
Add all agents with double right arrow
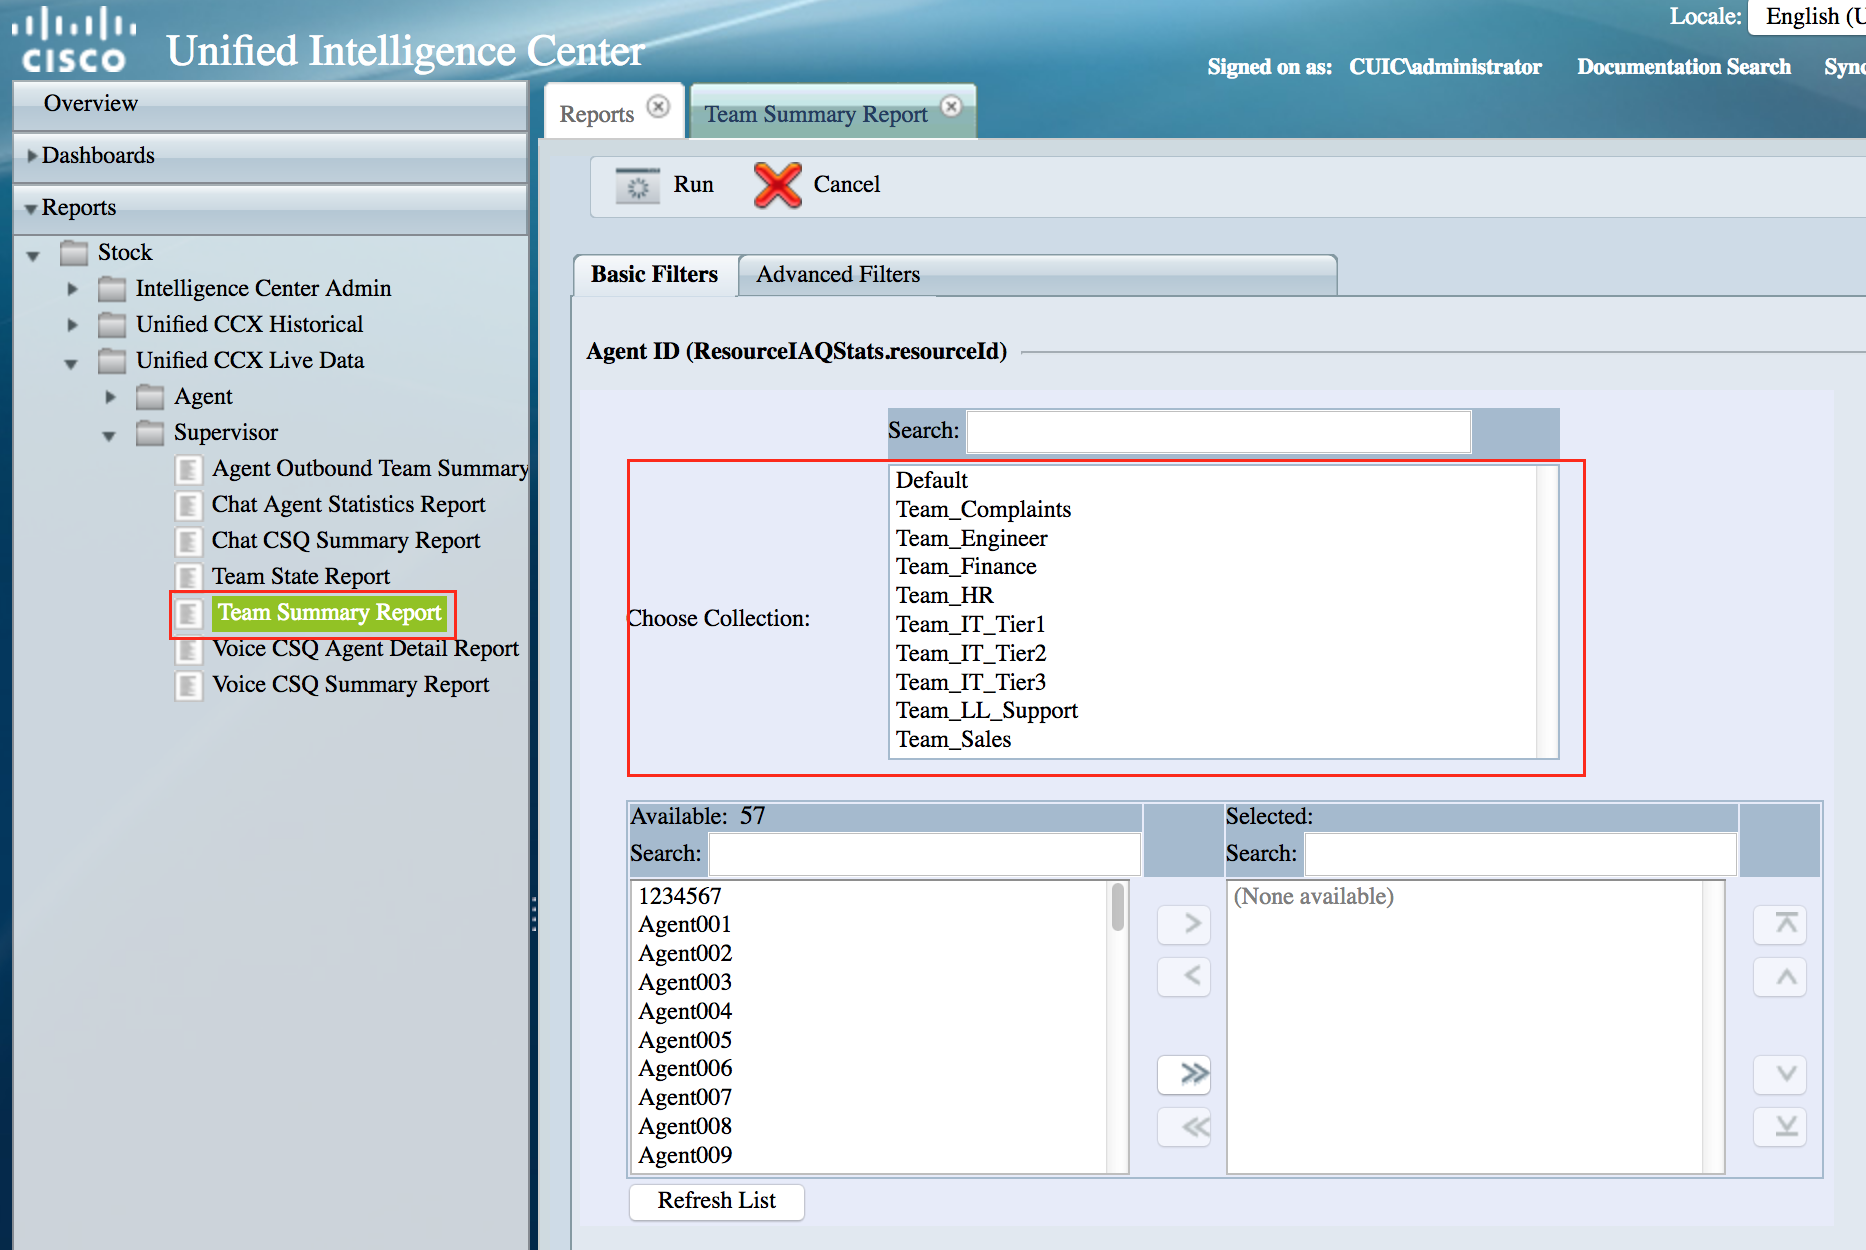coord(1184,1075)
